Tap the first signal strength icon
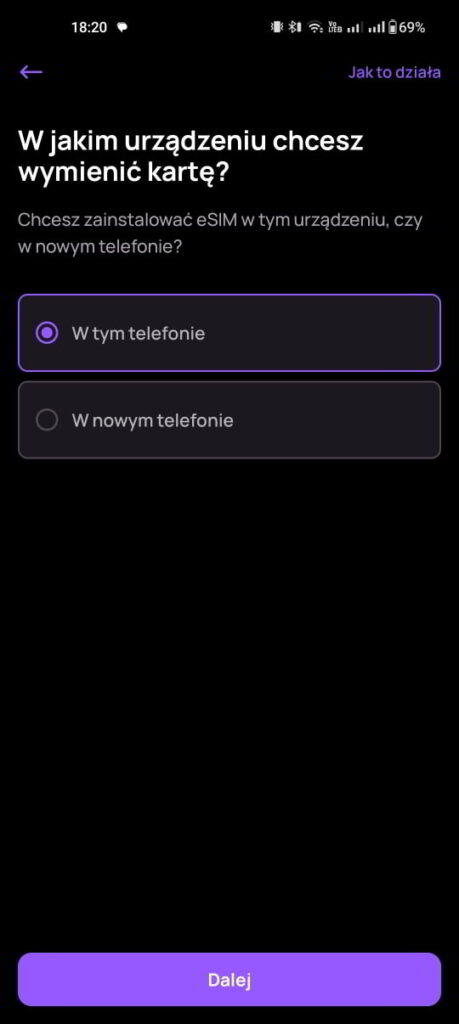This screenshot has width=459, height=1024. click(355, 27)
